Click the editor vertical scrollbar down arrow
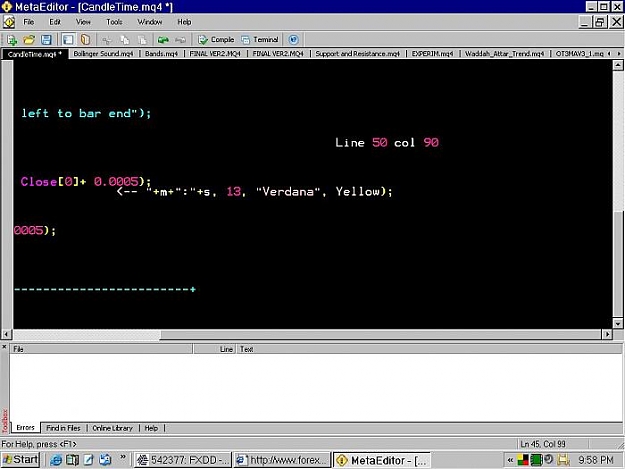This screenshot has height=469, width=625. [618, 323]
